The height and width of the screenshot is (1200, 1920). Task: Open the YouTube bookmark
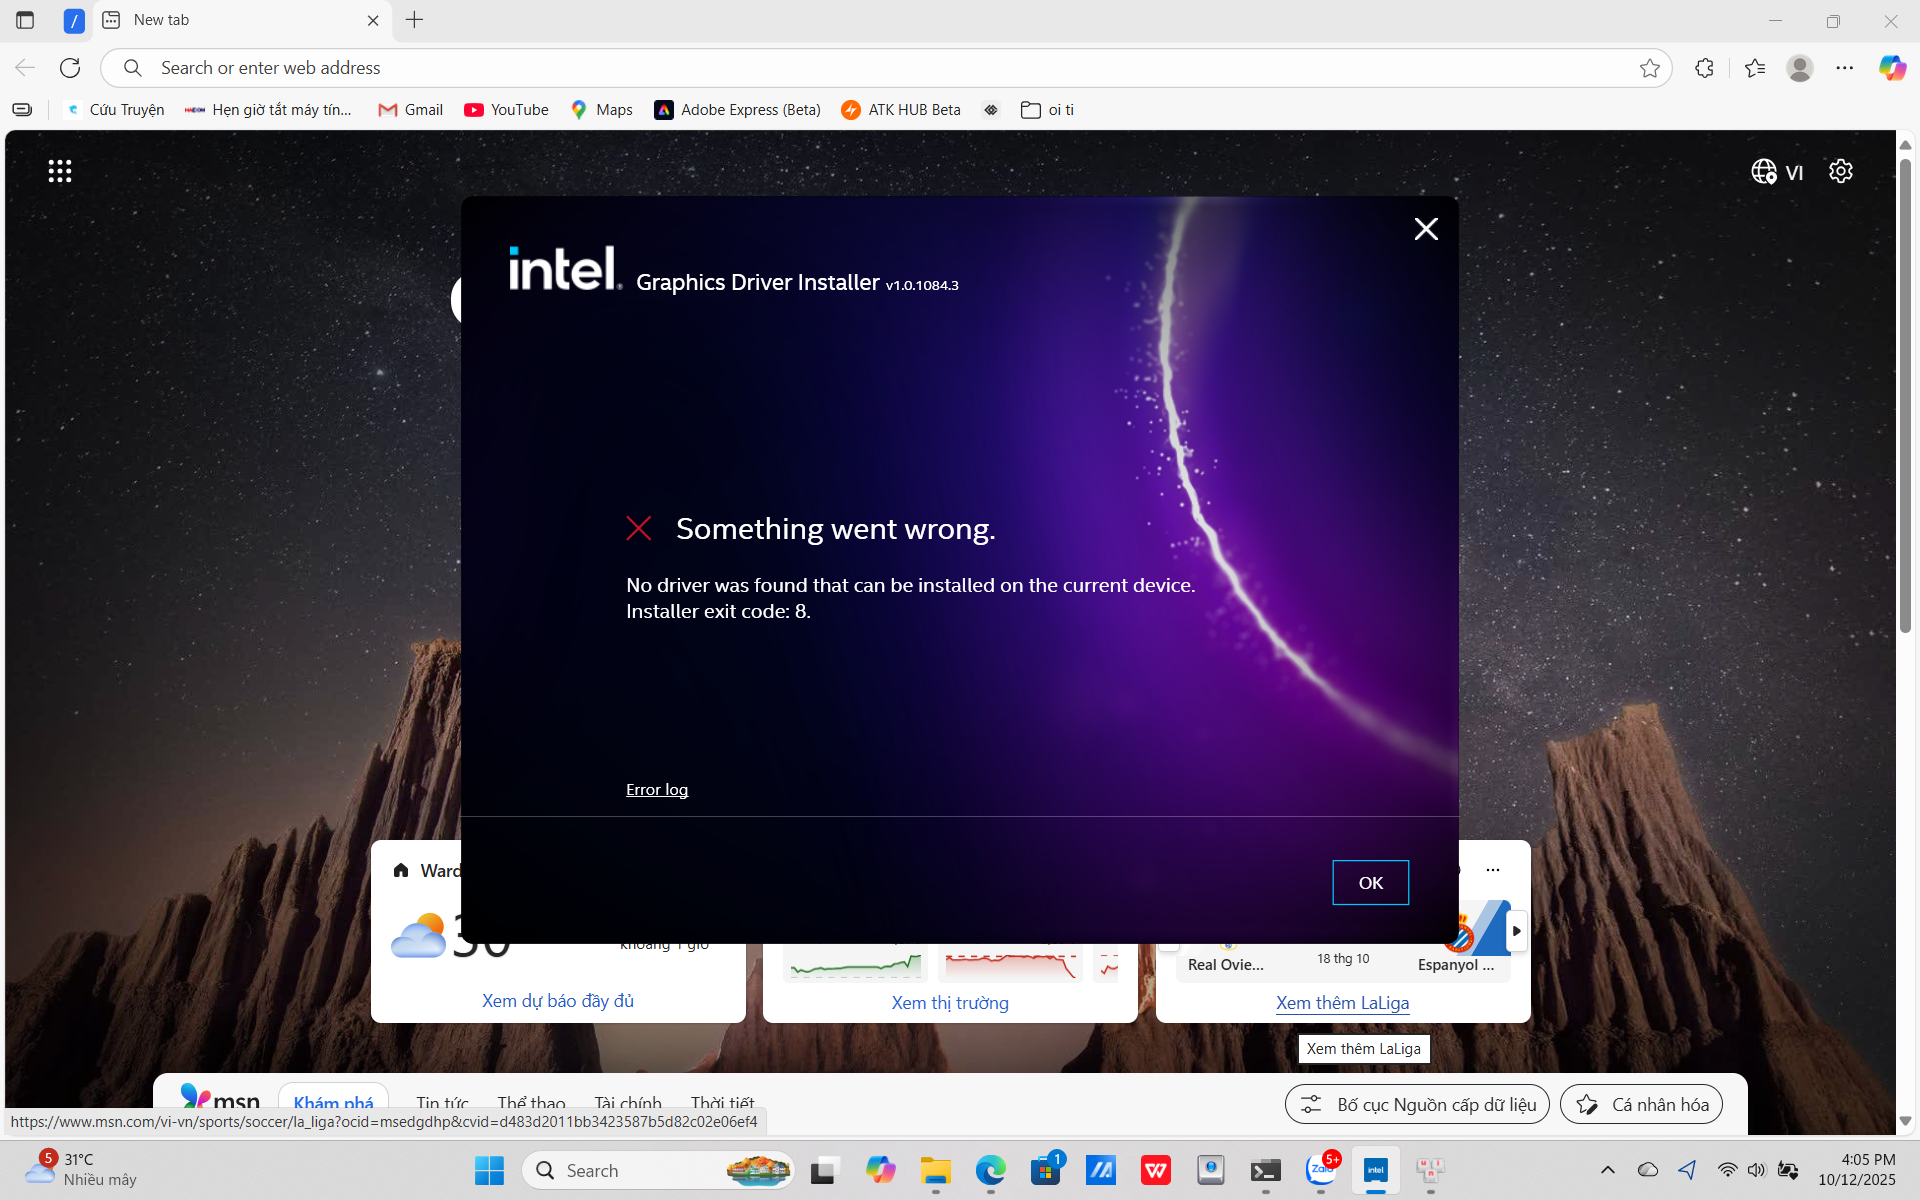click(x=506, y=110)
